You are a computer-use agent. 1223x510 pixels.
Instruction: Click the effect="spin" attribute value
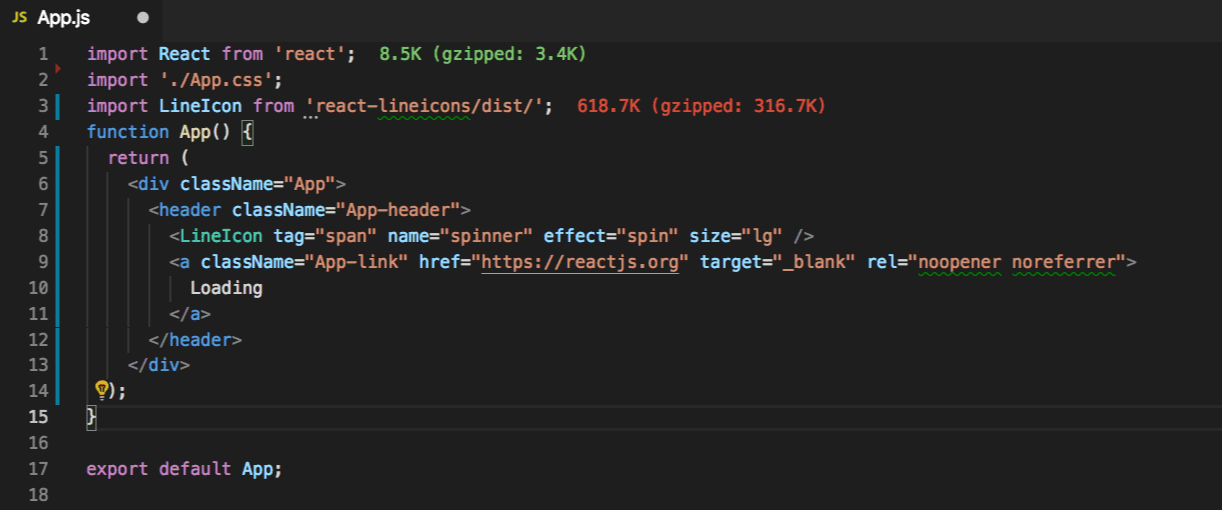click(648, 236)
